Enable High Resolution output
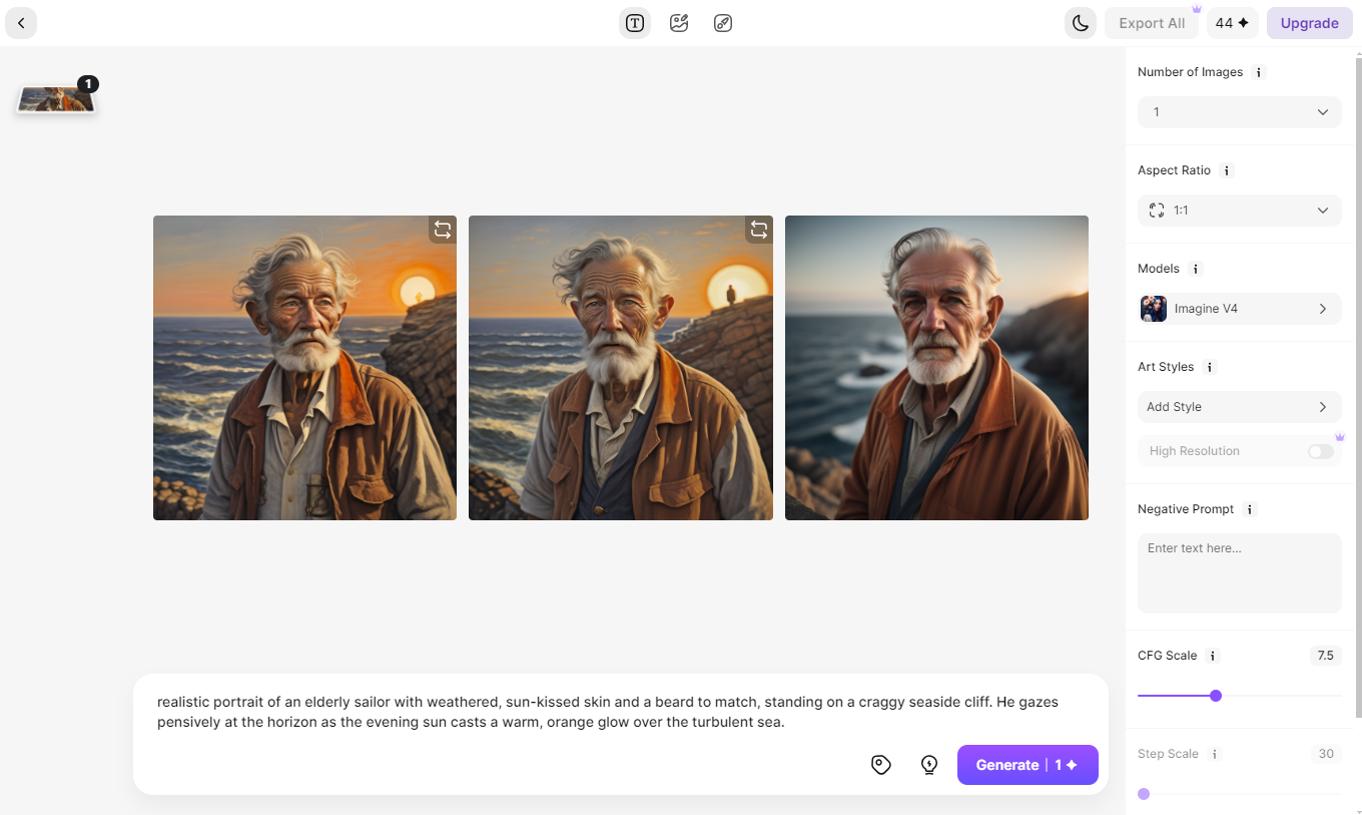 tap(1320, 451)
